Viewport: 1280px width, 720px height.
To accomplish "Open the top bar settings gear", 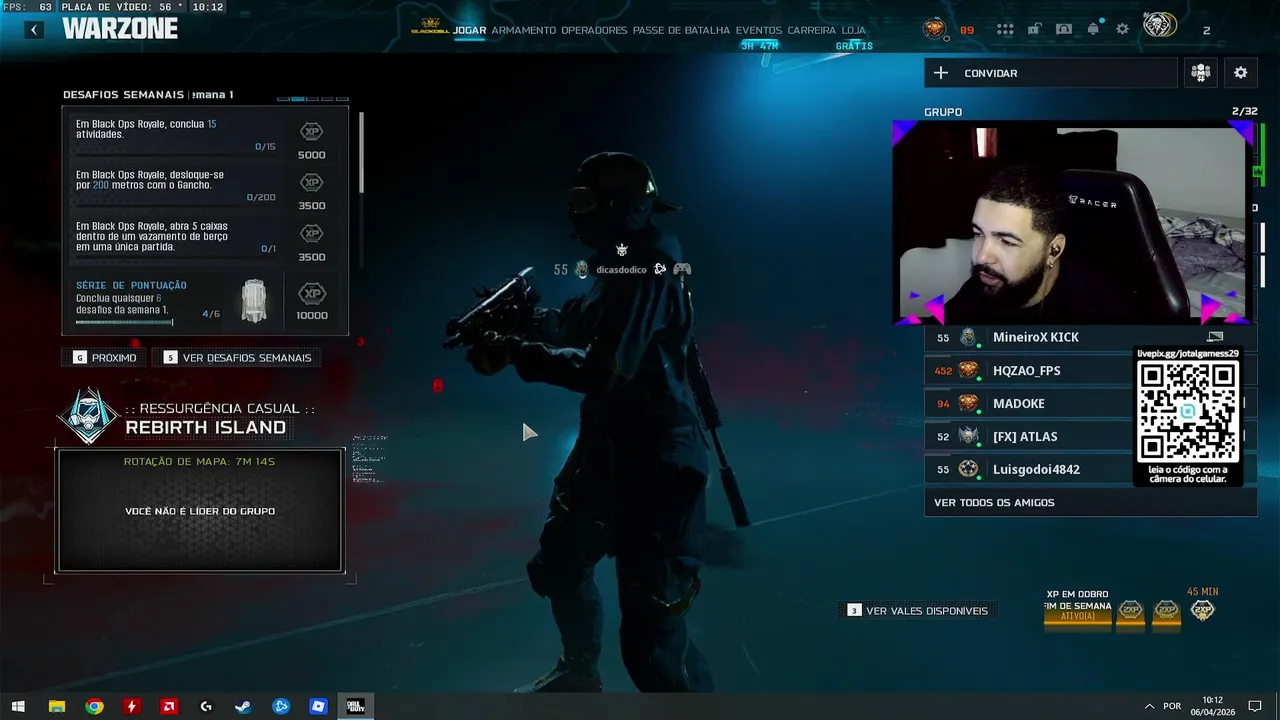I will tap(1122, 29).
